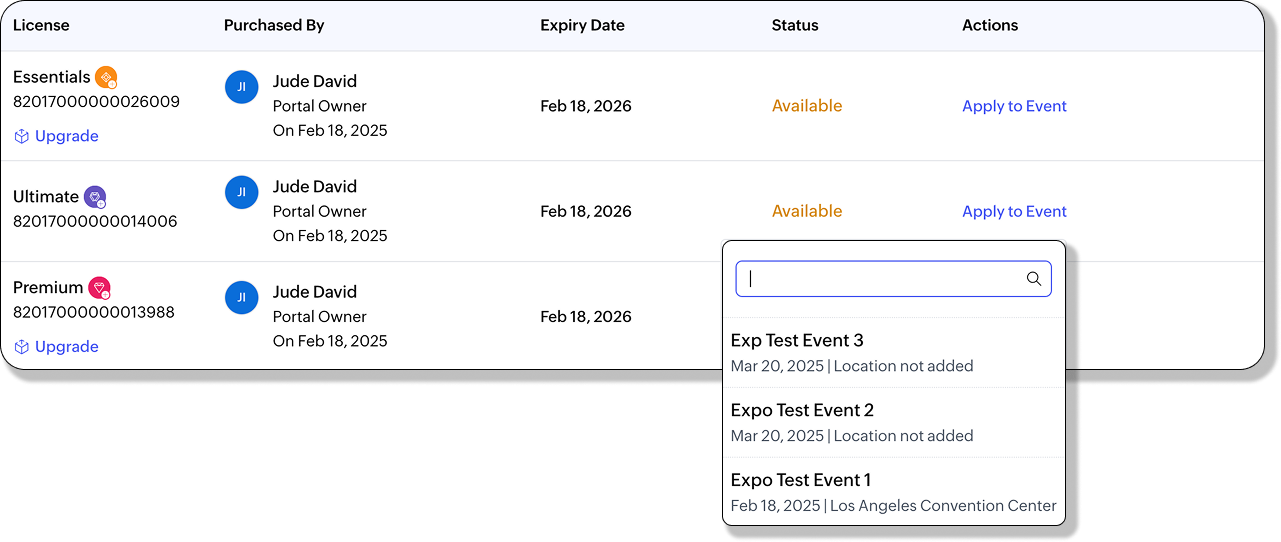Image resolution: width=1281 pixels, height=542 pixels.
Task: Click the Upgrade link under Premium license
Action: tap(66, 347)
